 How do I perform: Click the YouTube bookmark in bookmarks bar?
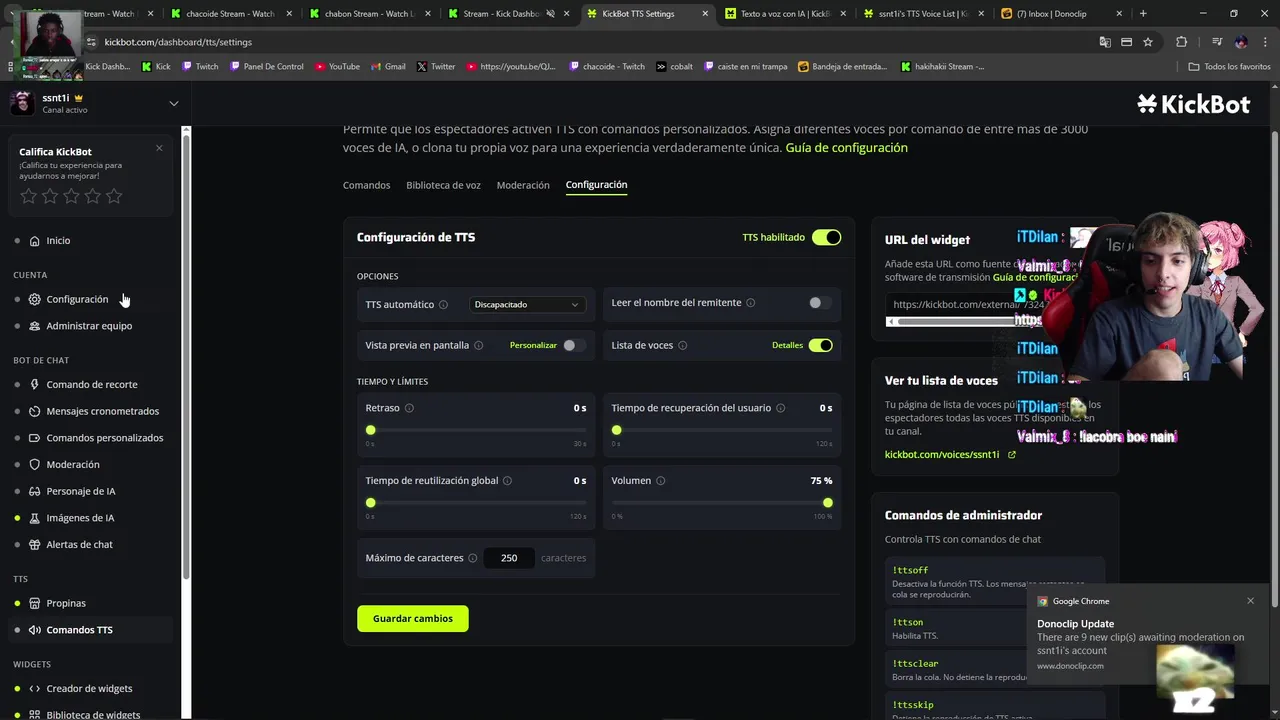337,67
